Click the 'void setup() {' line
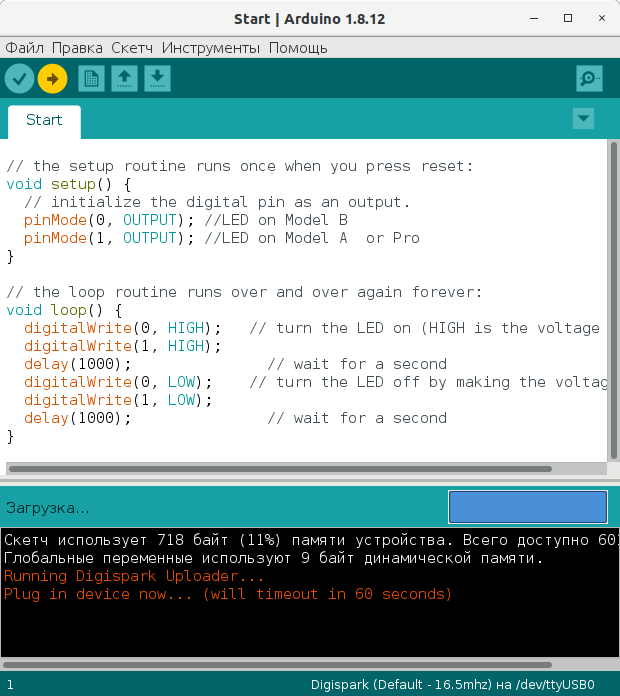 68,184
